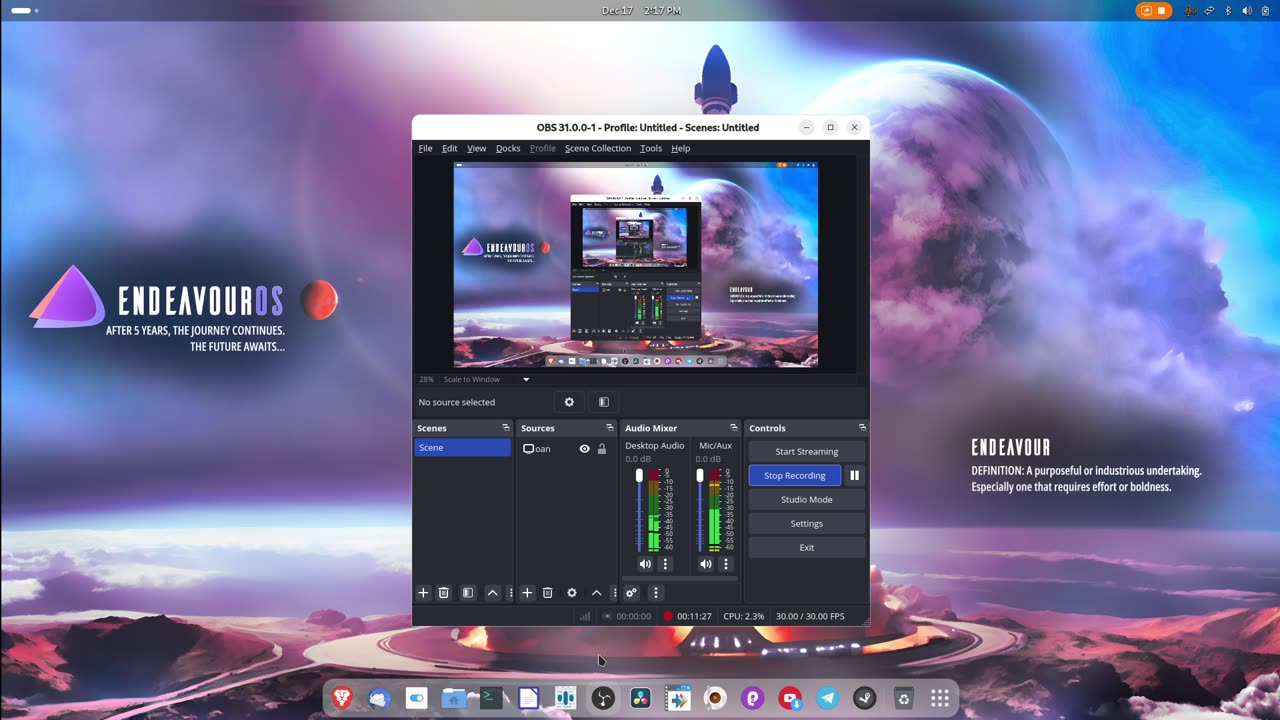Image resolution: width=1280 pixels, height=720 pixels.
Task: Launch Thunderbird mail from the dock
Action: pos(379,698)
